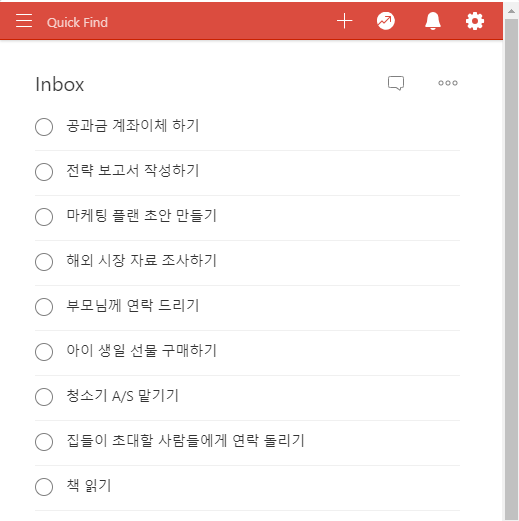Click the vertical scrollbar track
The width and height of the screenshot is (519, 521).
tap(511, 267)
